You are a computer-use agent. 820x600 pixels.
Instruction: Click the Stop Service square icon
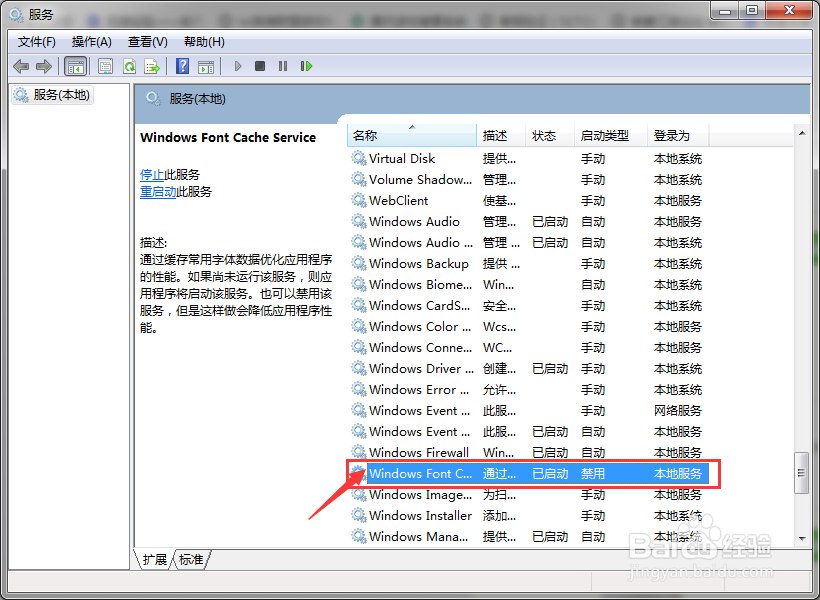(x=260, y=66)
